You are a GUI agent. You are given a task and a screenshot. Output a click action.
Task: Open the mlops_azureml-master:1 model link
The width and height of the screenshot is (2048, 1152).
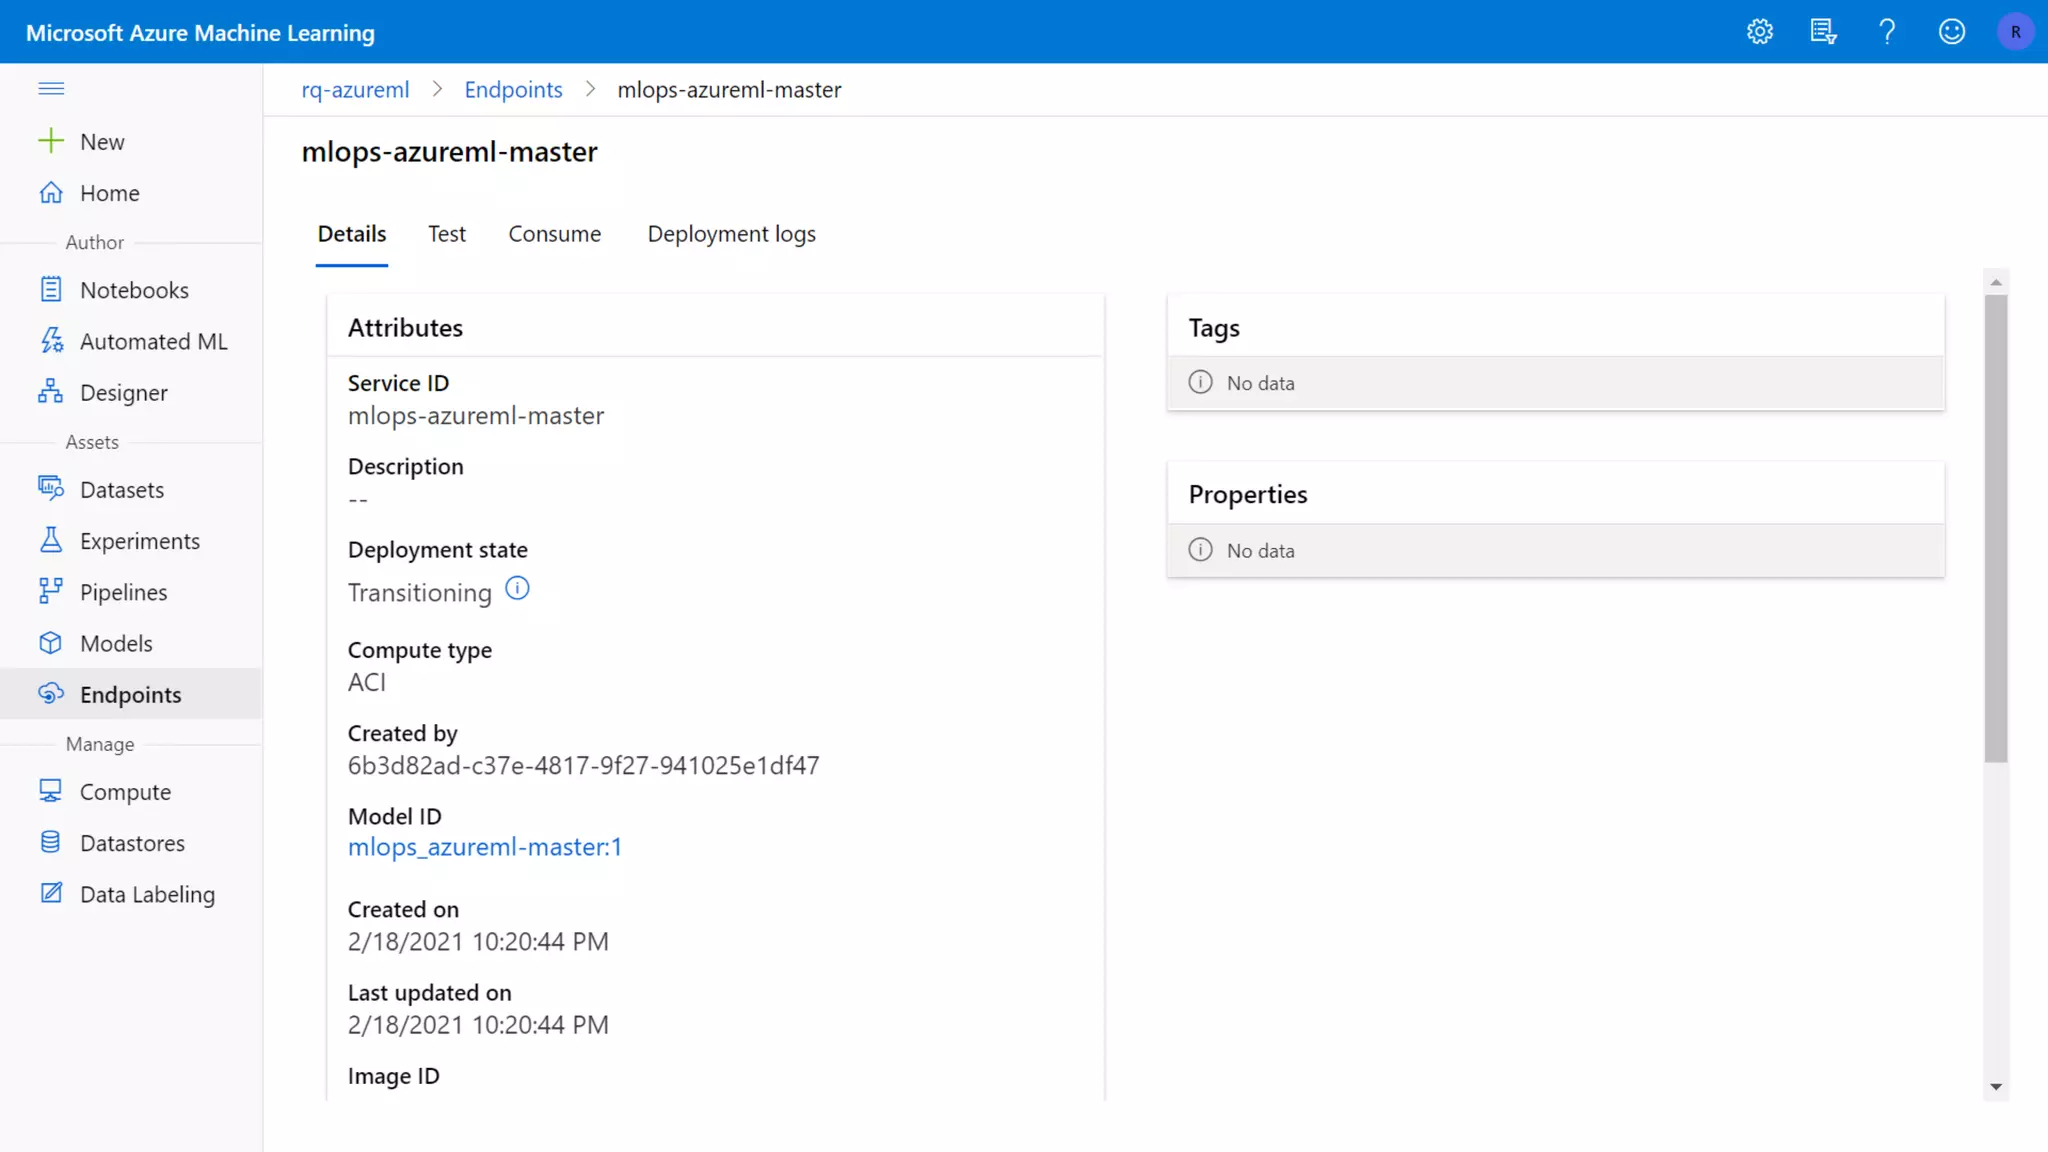pos(484,847)
